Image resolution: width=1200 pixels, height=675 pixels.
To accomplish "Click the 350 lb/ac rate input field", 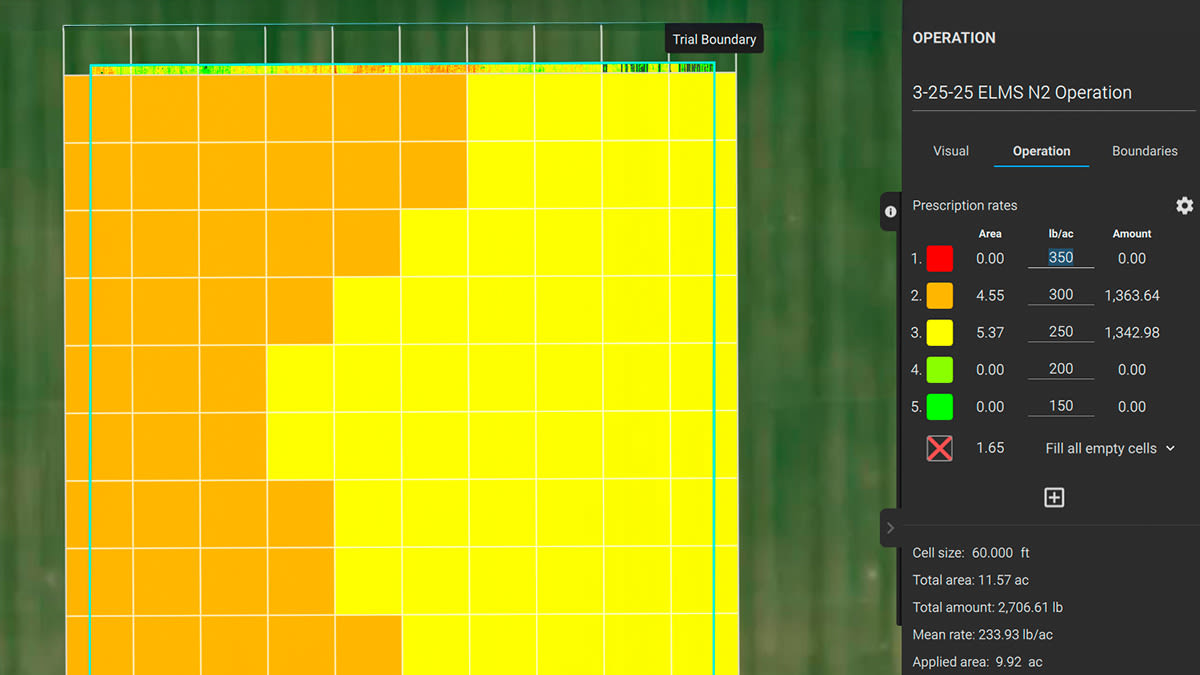I will coord(1060,257).
